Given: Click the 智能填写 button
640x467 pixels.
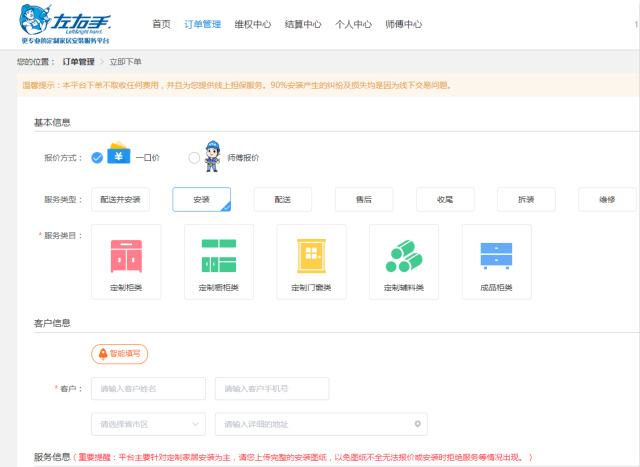Looking at the screenshot, I should pyautogui.click(x=120, y=353).
